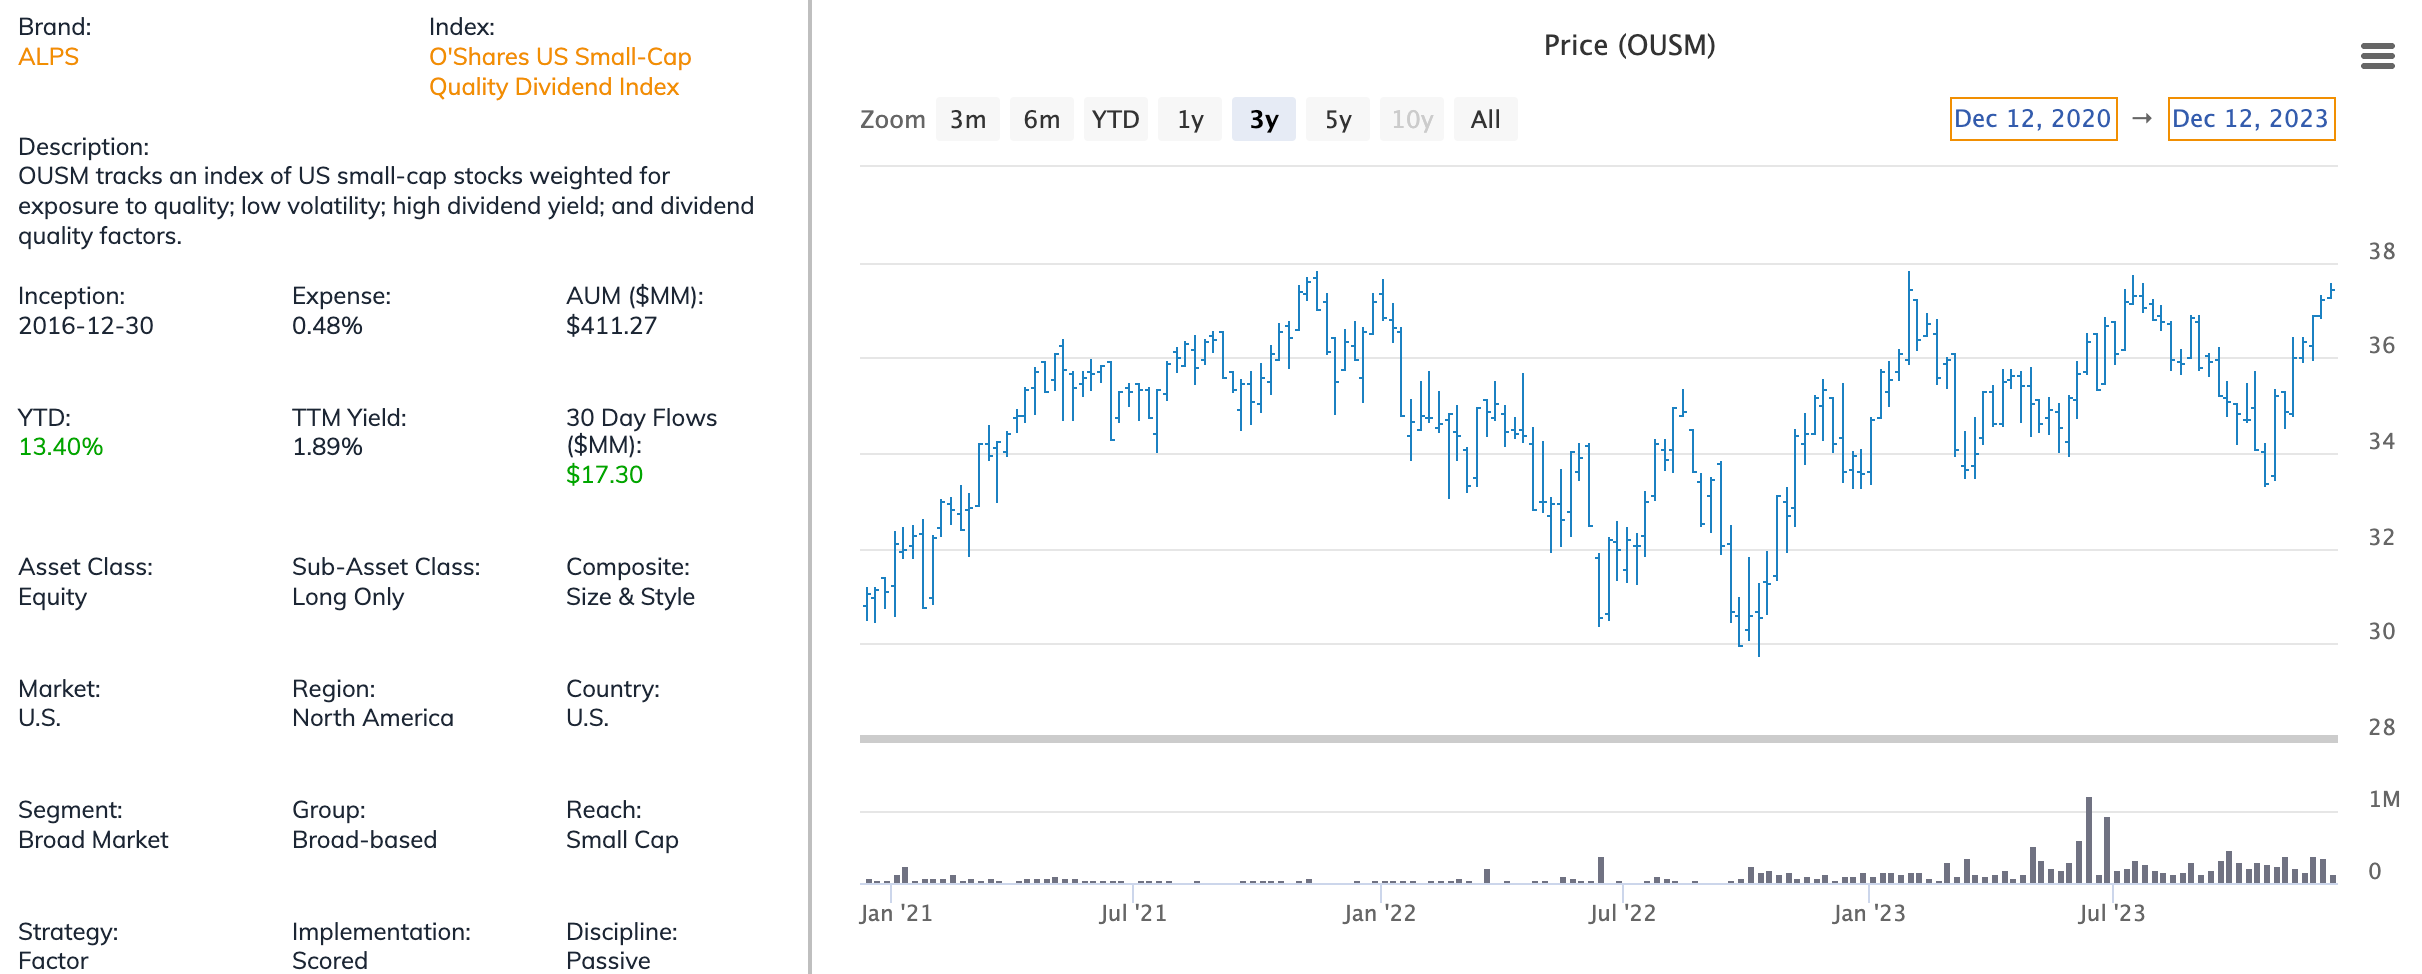Choose the 5y zoom option
Viewport: 2422px width, 974px height.
click(1338, 120)
